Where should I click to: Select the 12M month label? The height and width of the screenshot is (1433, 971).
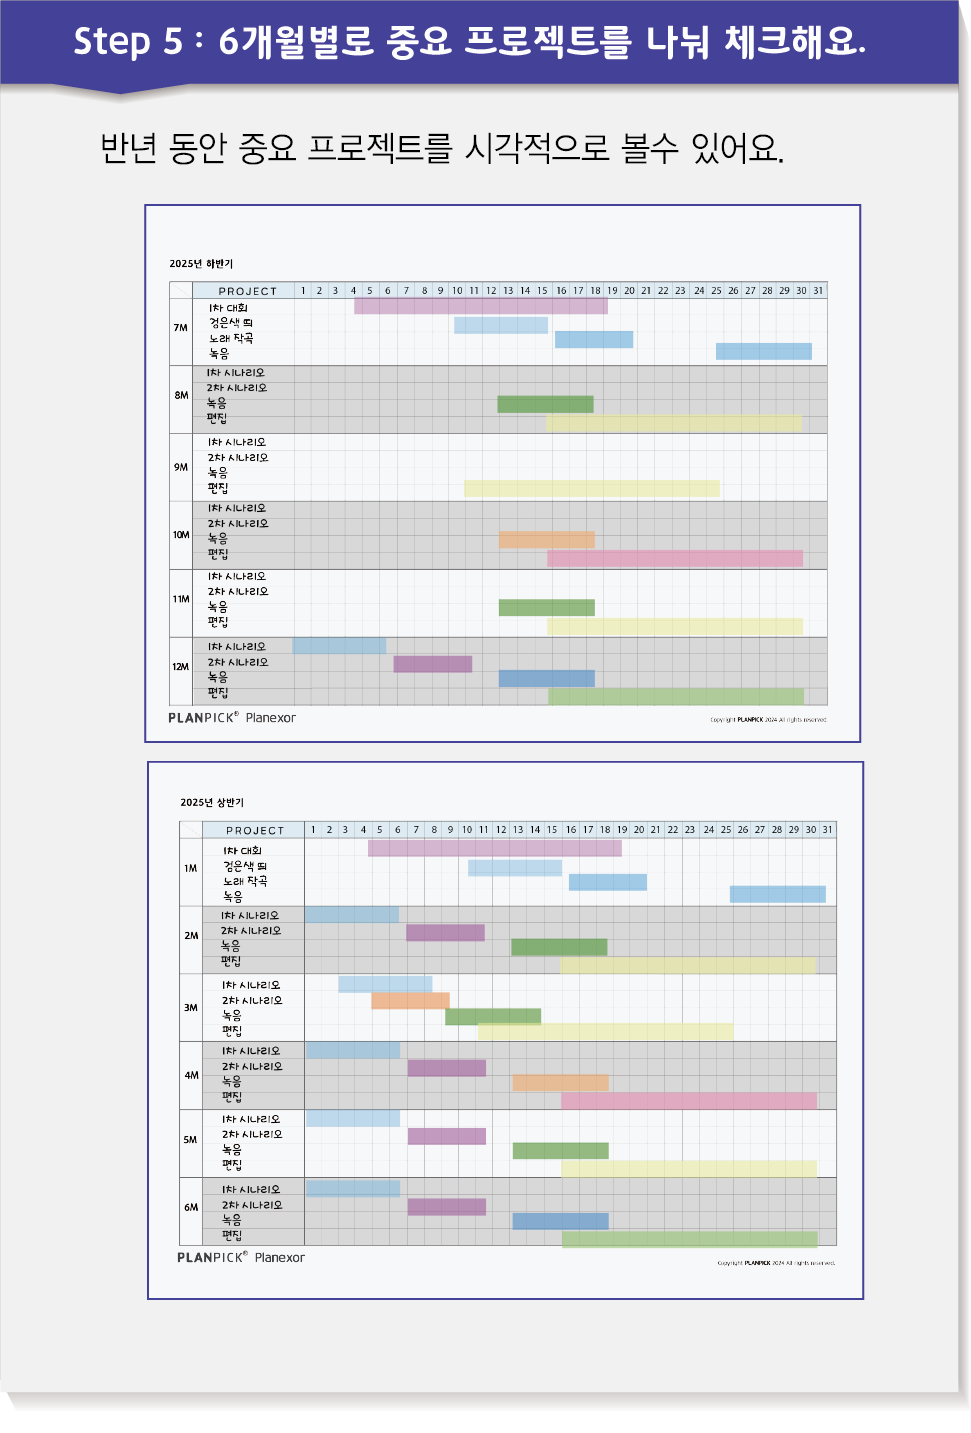coord(181,667)
